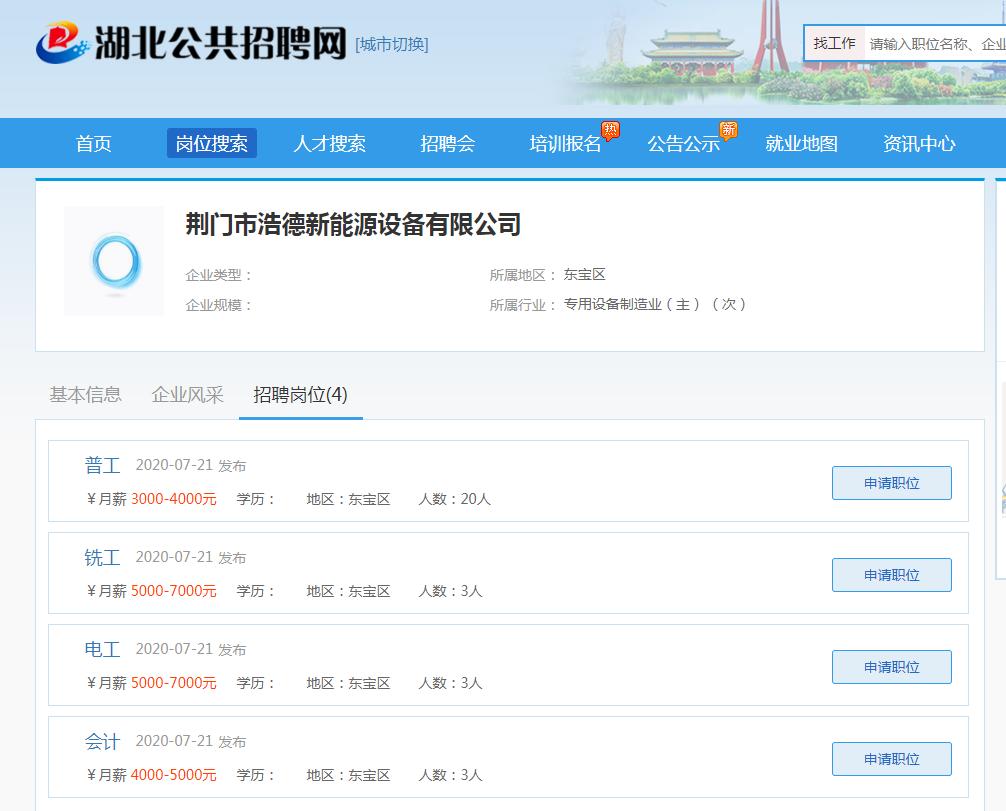
Task: Open the 电工 job posting link
Action: (103, 649)
